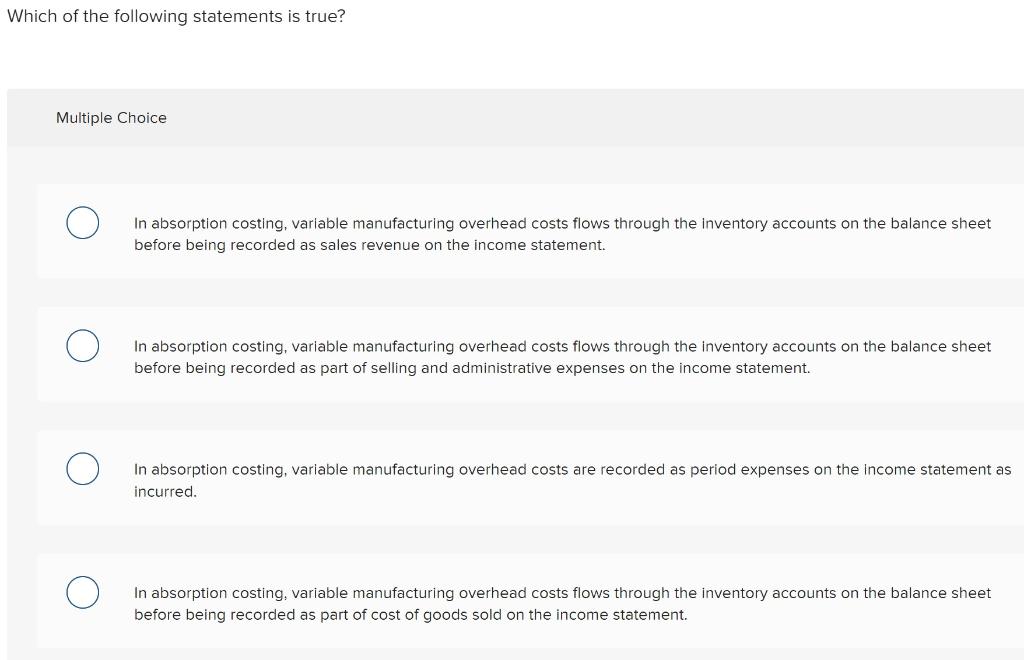The image size is (1024, 660).
Task: Choose the last answer's radio button
Action: click(x=83, y=592)
